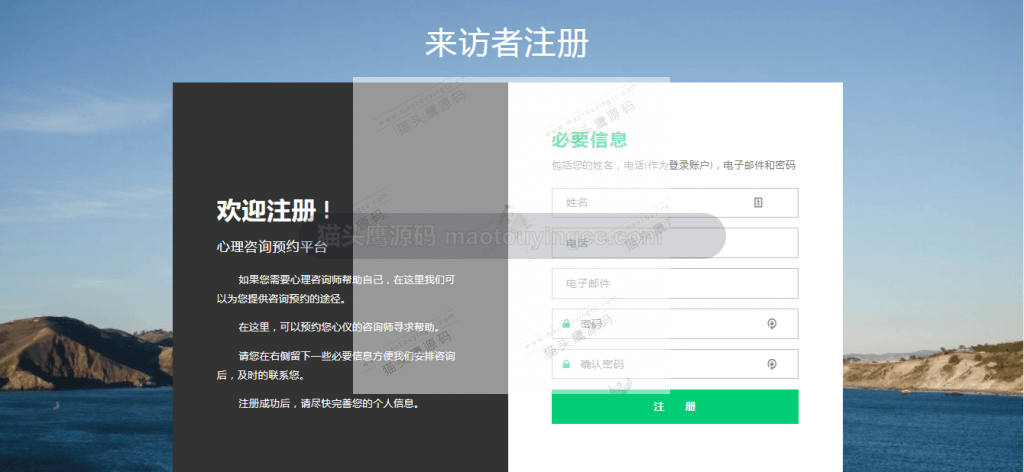
Task: Submit the form with the green 注册 button
Action: (675, 407)
